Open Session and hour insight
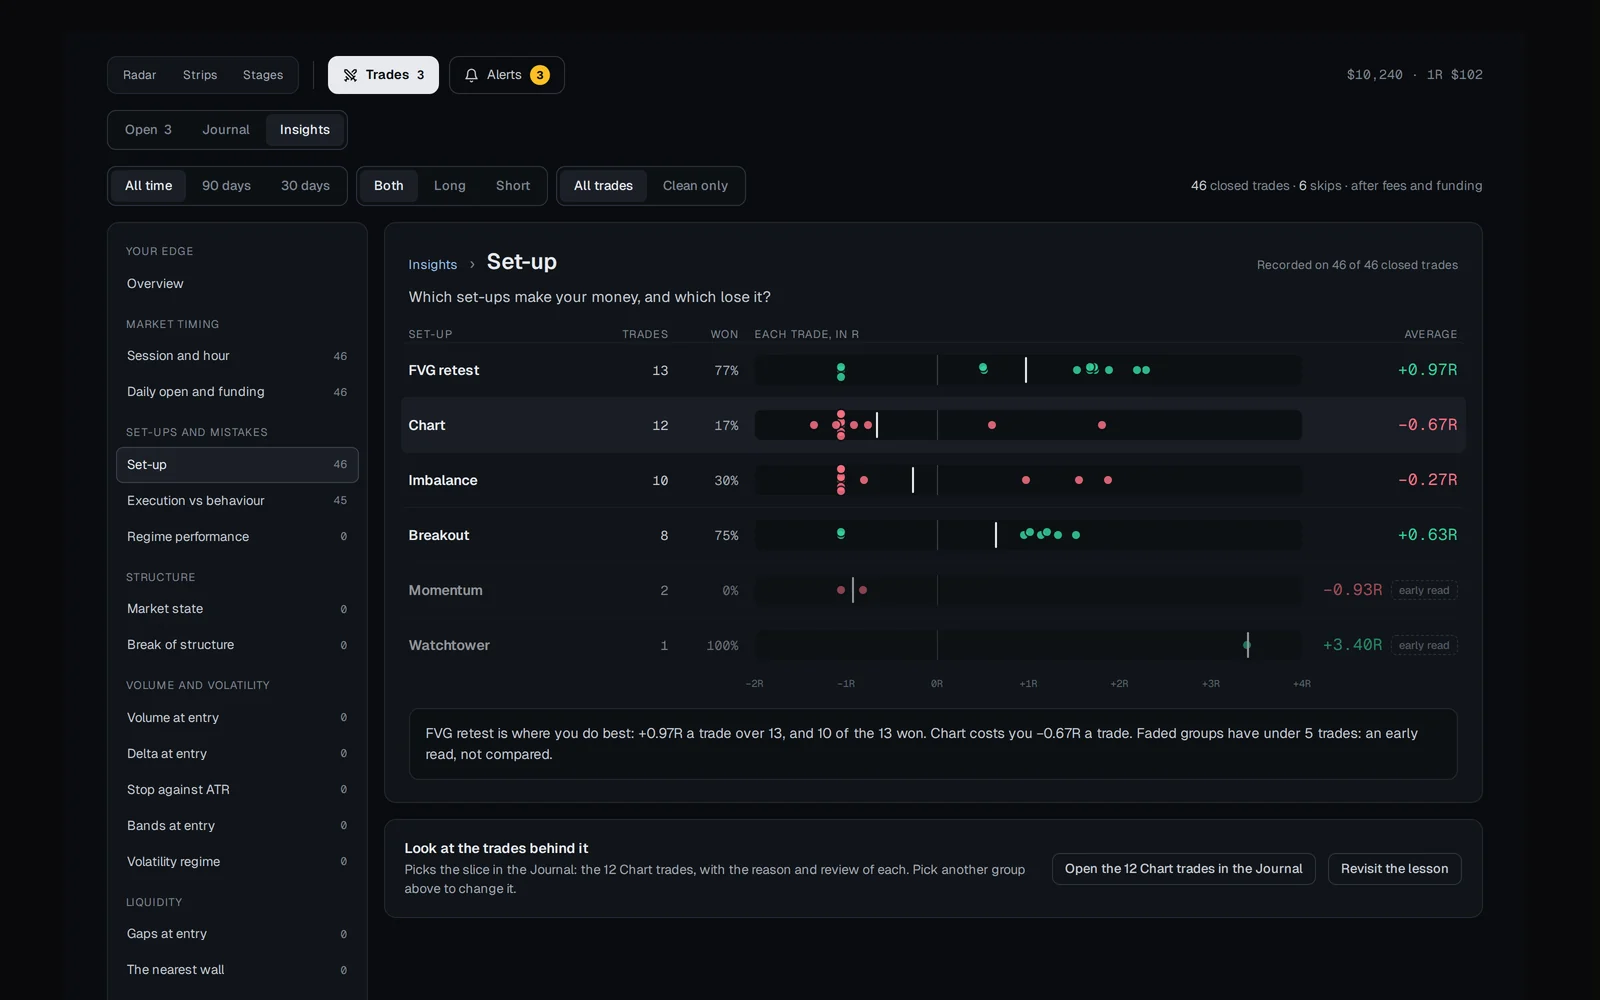This screenshot has height=1000, width=1600. [237, 356]
